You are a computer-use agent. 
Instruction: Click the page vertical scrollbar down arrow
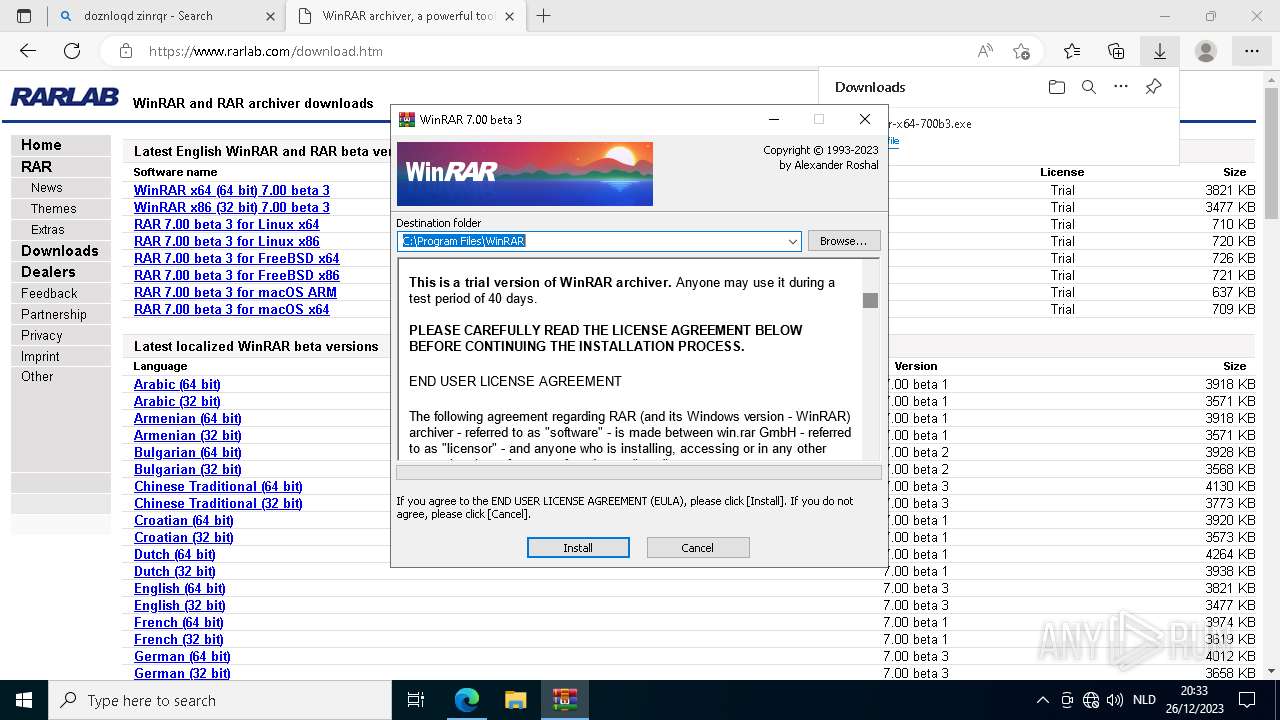pyautogui.click(x=1272, y=671)
